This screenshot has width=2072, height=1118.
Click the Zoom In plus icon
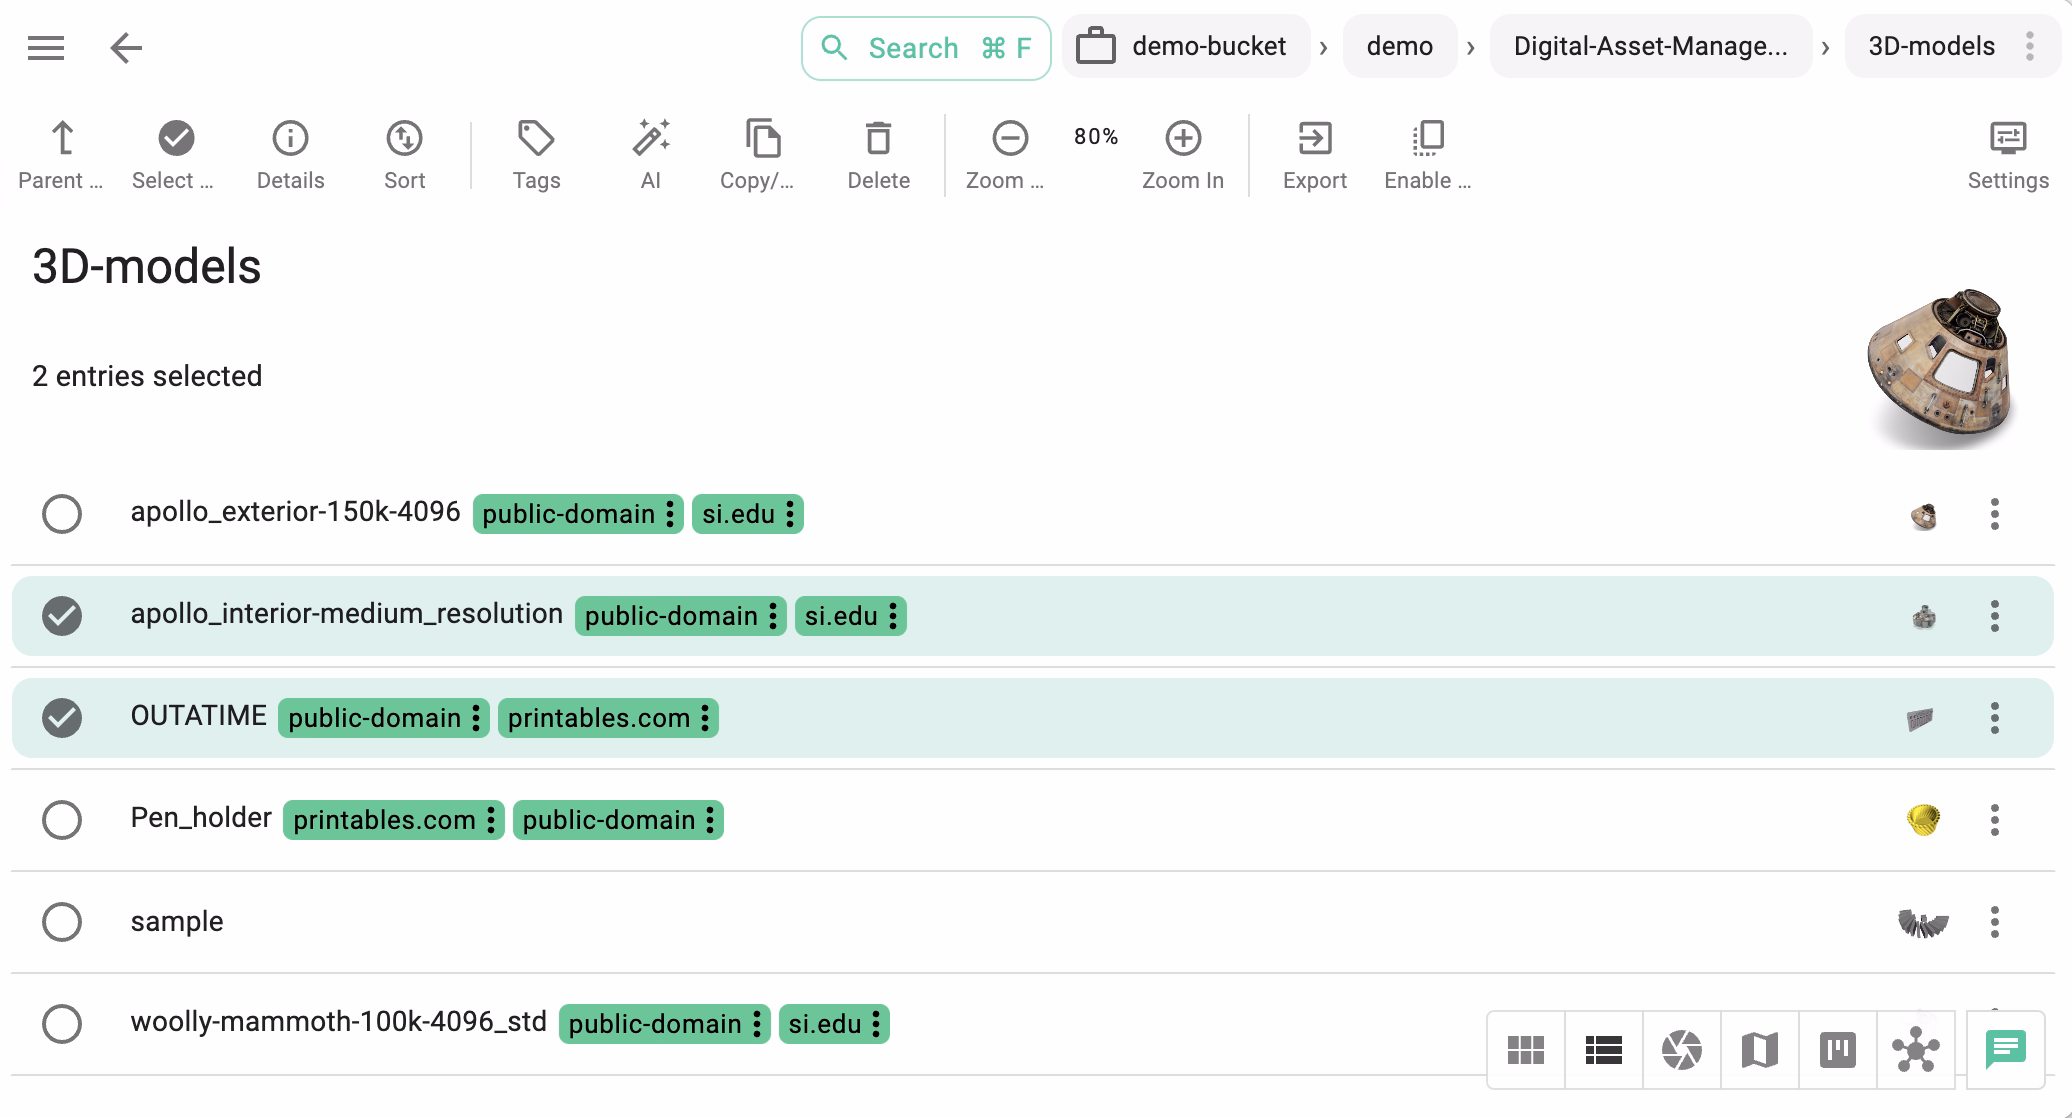[x=1183, y=139]
